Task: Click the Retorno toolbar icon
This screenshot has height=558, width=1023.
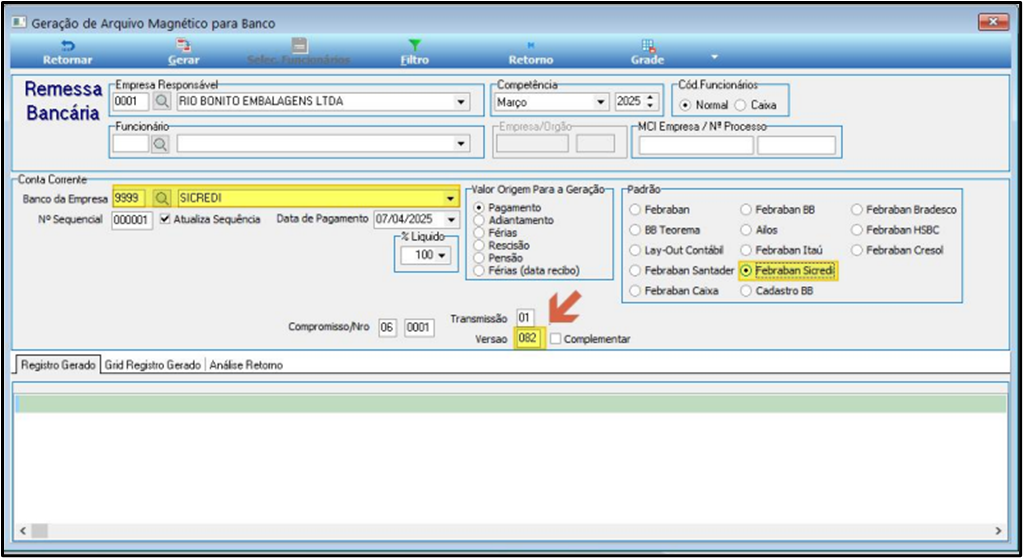Action: click(530, 46)
